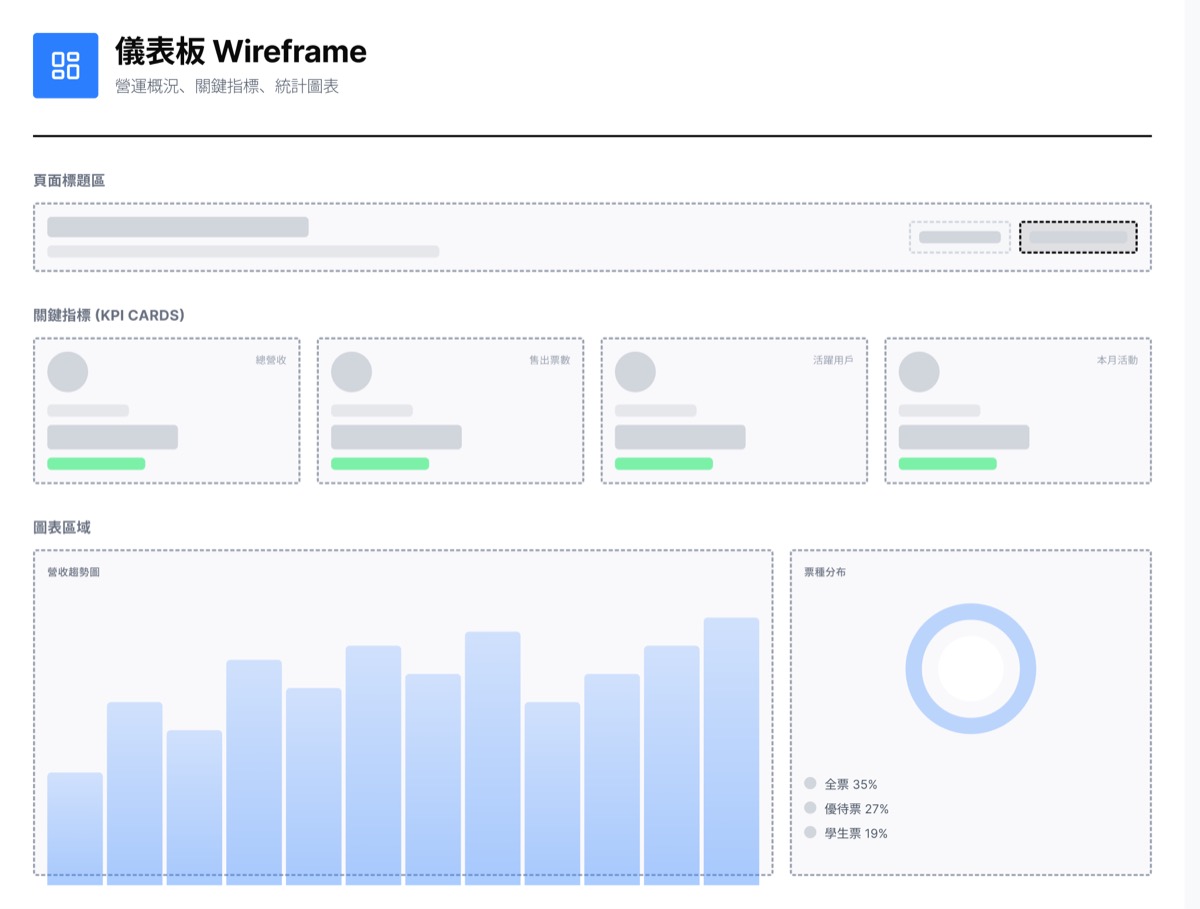The image size is (1200, 909).
Task: Click the circle icon in 總營收 card
Action: click(68, 372)
